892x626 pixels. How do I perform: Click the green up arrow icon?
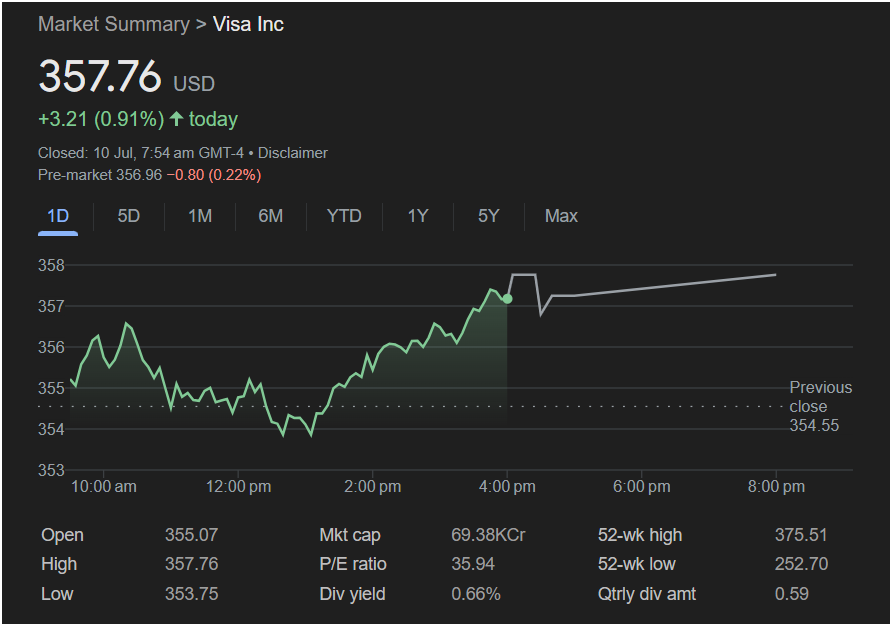(x=176, y=119)
